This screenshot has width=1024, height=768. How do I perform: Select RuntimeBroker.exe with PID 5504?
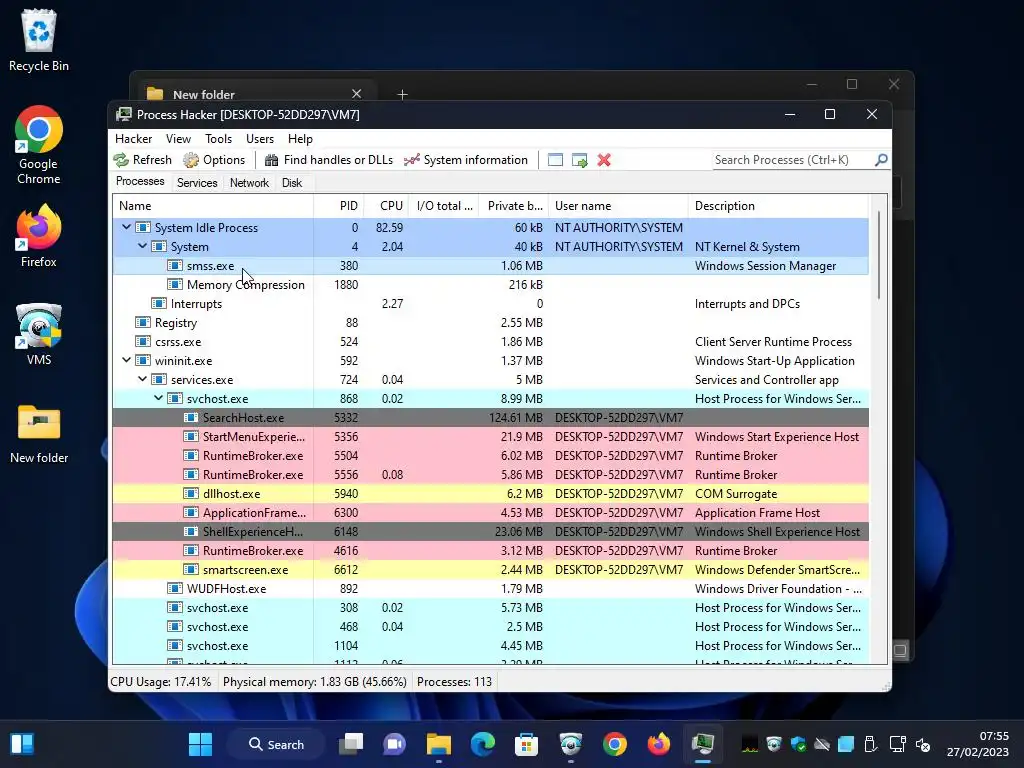490,455
